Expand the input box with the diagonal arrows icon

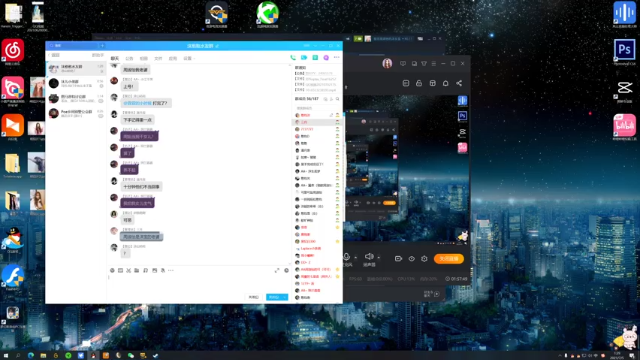pos(277,270)
